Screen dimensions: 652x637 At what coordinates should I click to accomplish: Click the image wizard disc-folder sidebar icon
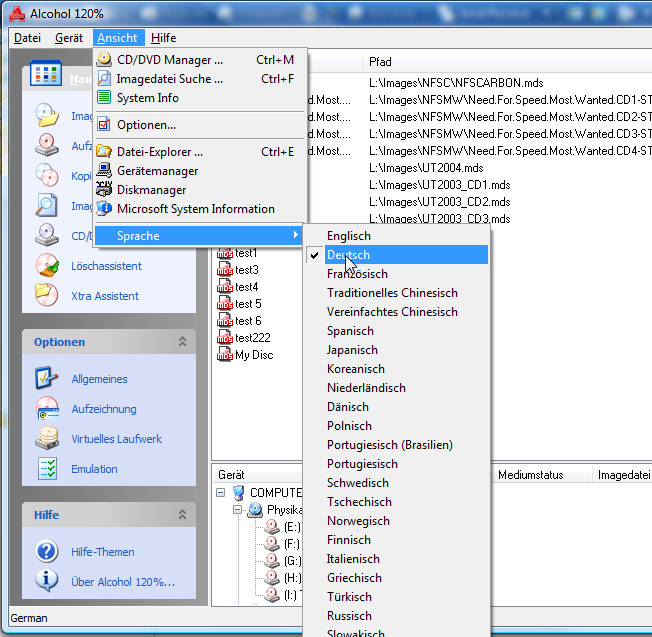coord(47,115)
